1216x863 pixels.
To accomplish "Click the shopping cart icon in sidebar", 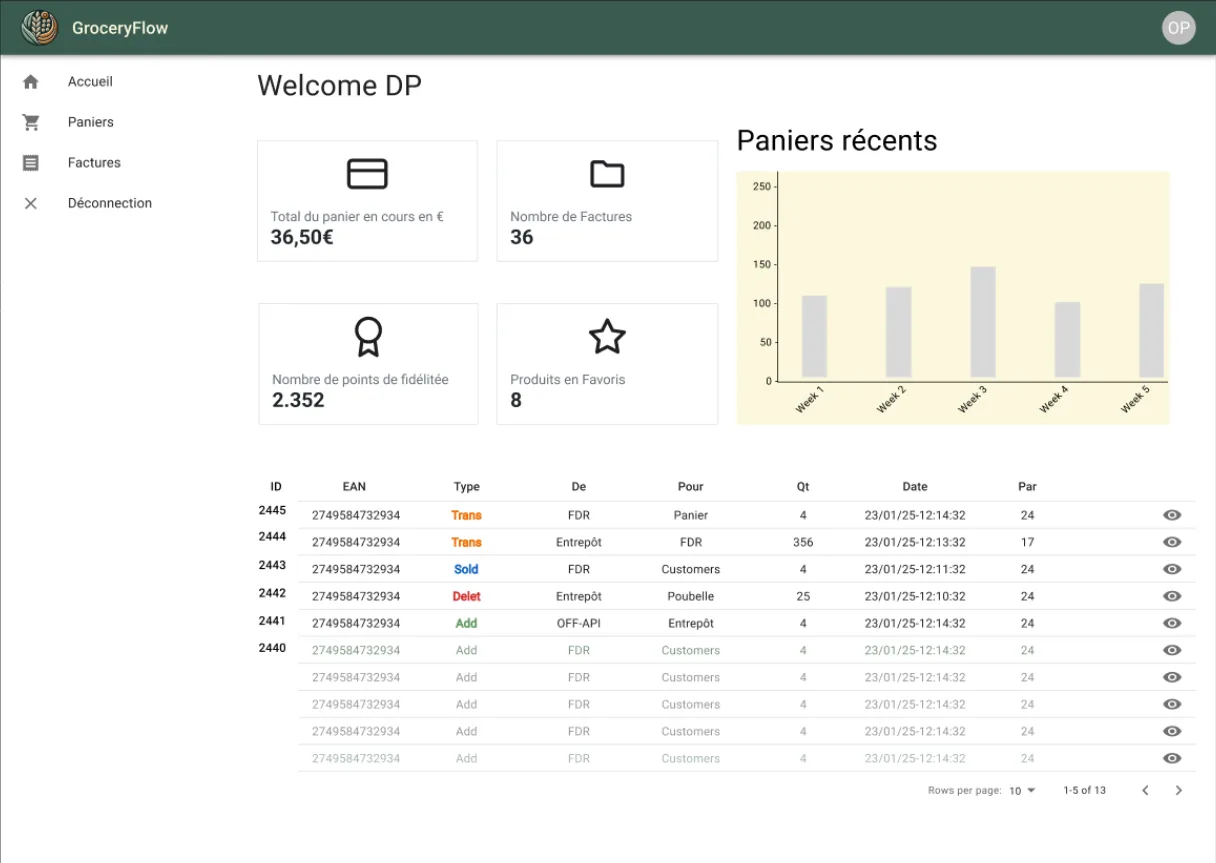I will coord(31,122).
